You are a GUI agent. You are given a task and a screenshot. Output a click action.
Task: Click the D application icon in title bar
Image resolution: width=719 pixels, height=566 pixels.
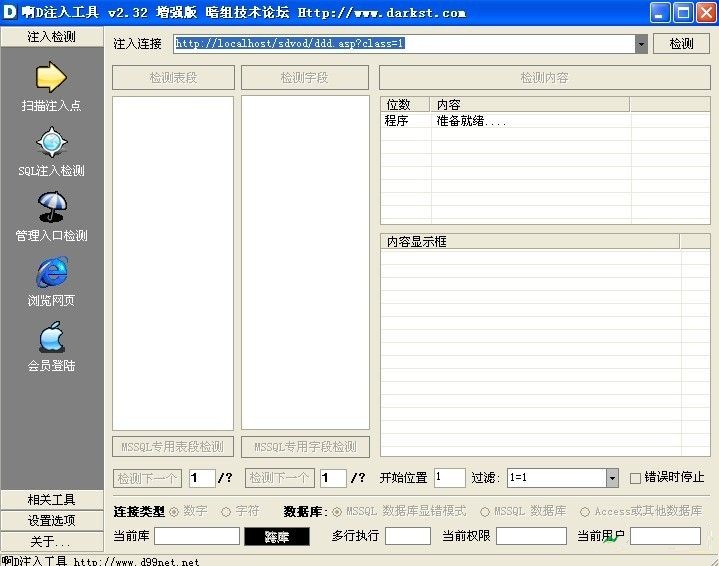pos(10,11)
